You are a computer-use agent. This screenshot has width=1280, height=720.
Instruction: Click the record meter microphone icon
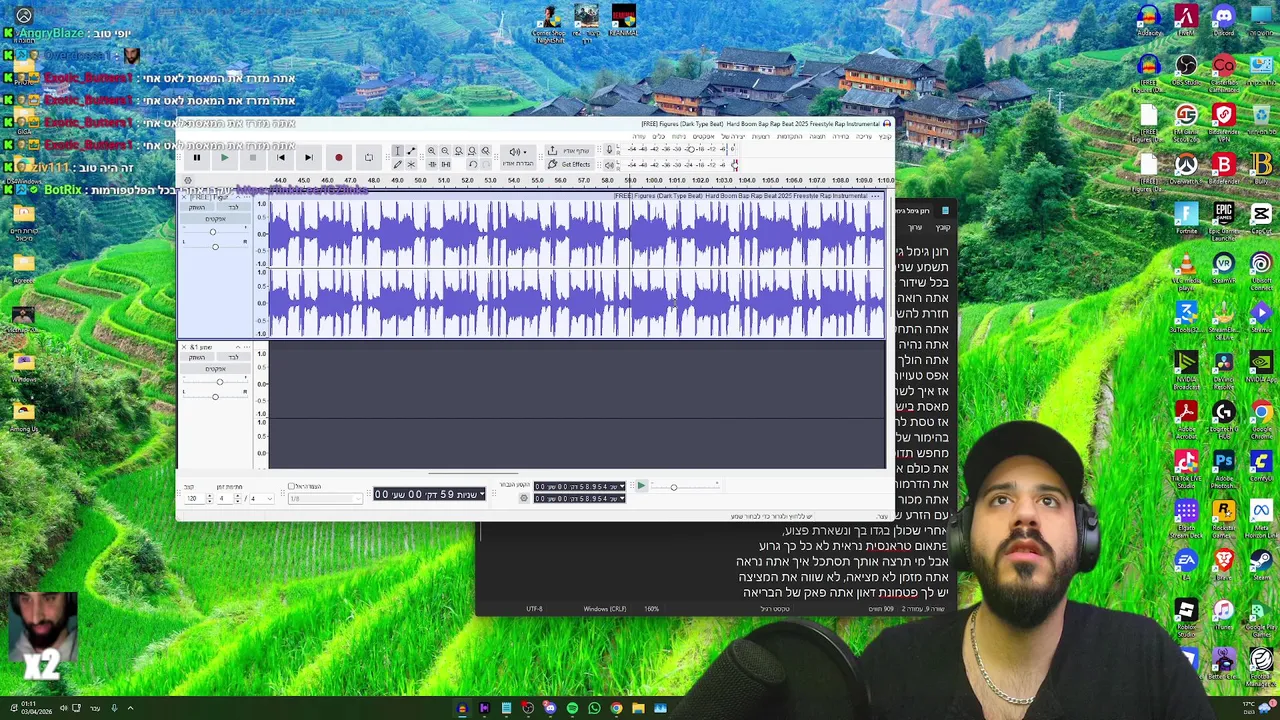pyautogui.click(x=609, y=150)
